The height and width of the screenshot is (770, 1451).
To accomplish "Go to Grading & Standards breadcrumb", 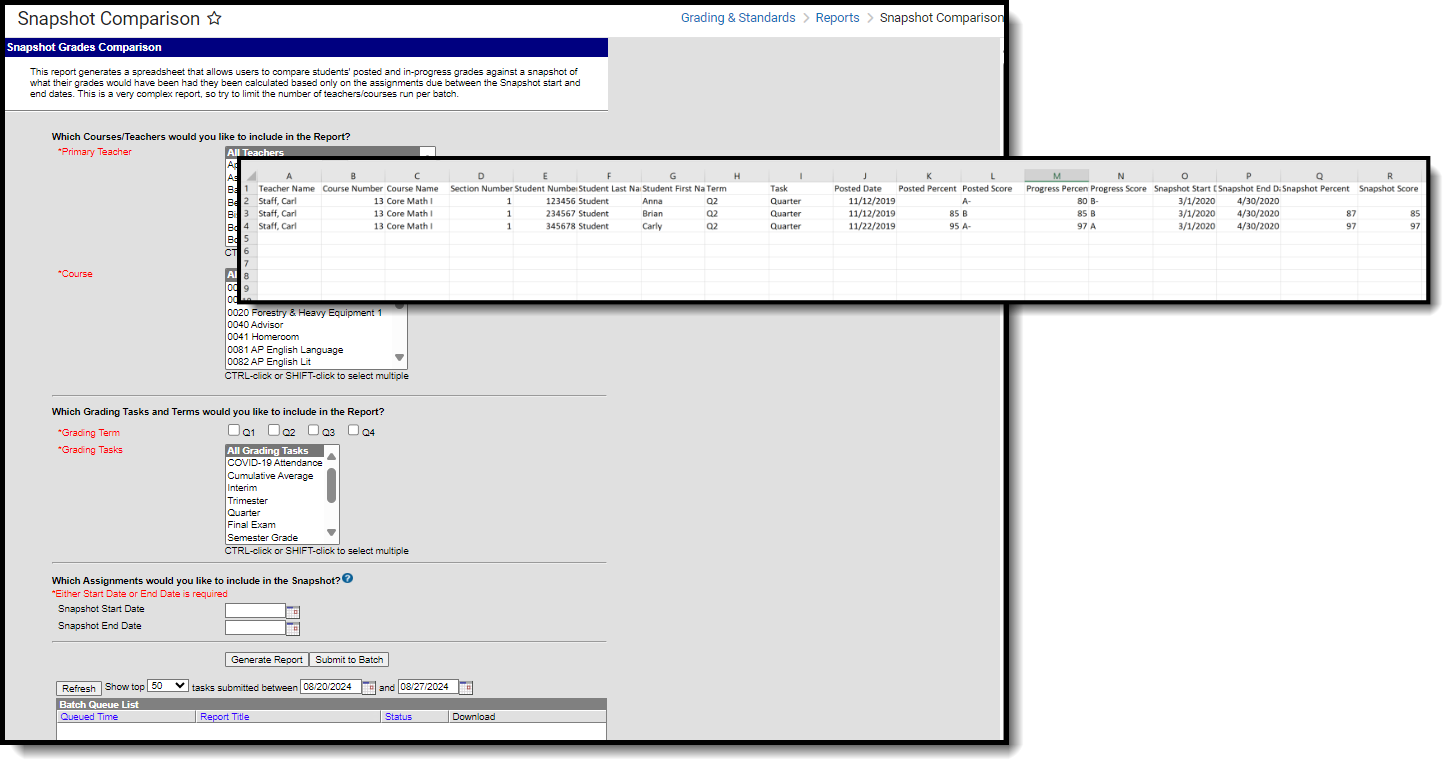I will [x=738, y=18].
